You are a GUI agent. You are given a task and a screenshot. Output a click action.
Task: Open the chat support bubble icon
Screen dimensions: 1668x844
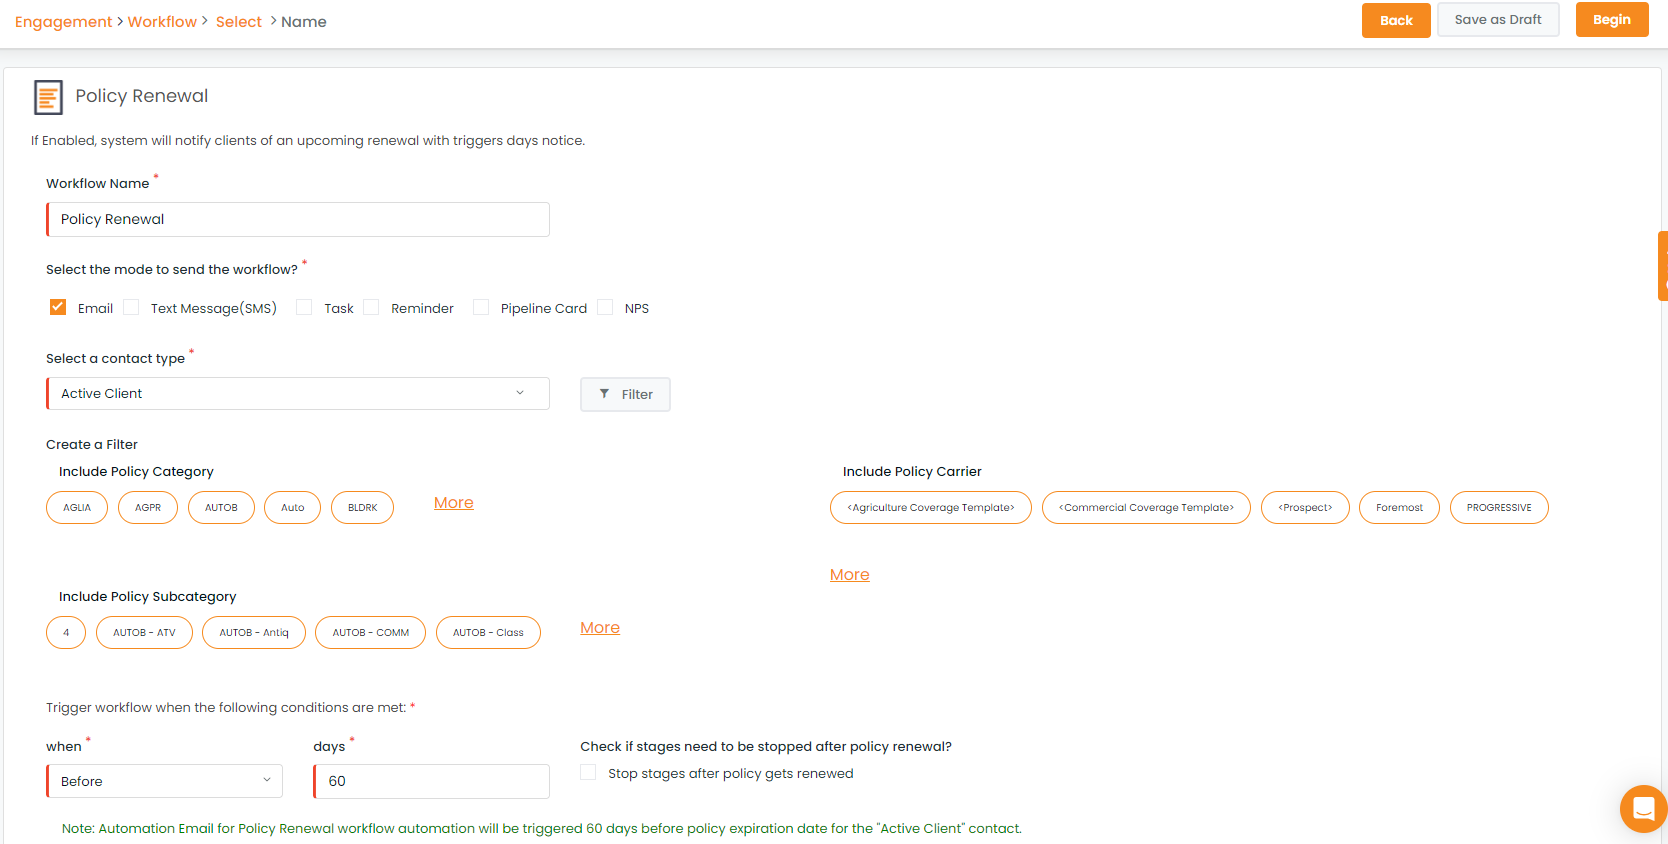[x=1643, y=808]
